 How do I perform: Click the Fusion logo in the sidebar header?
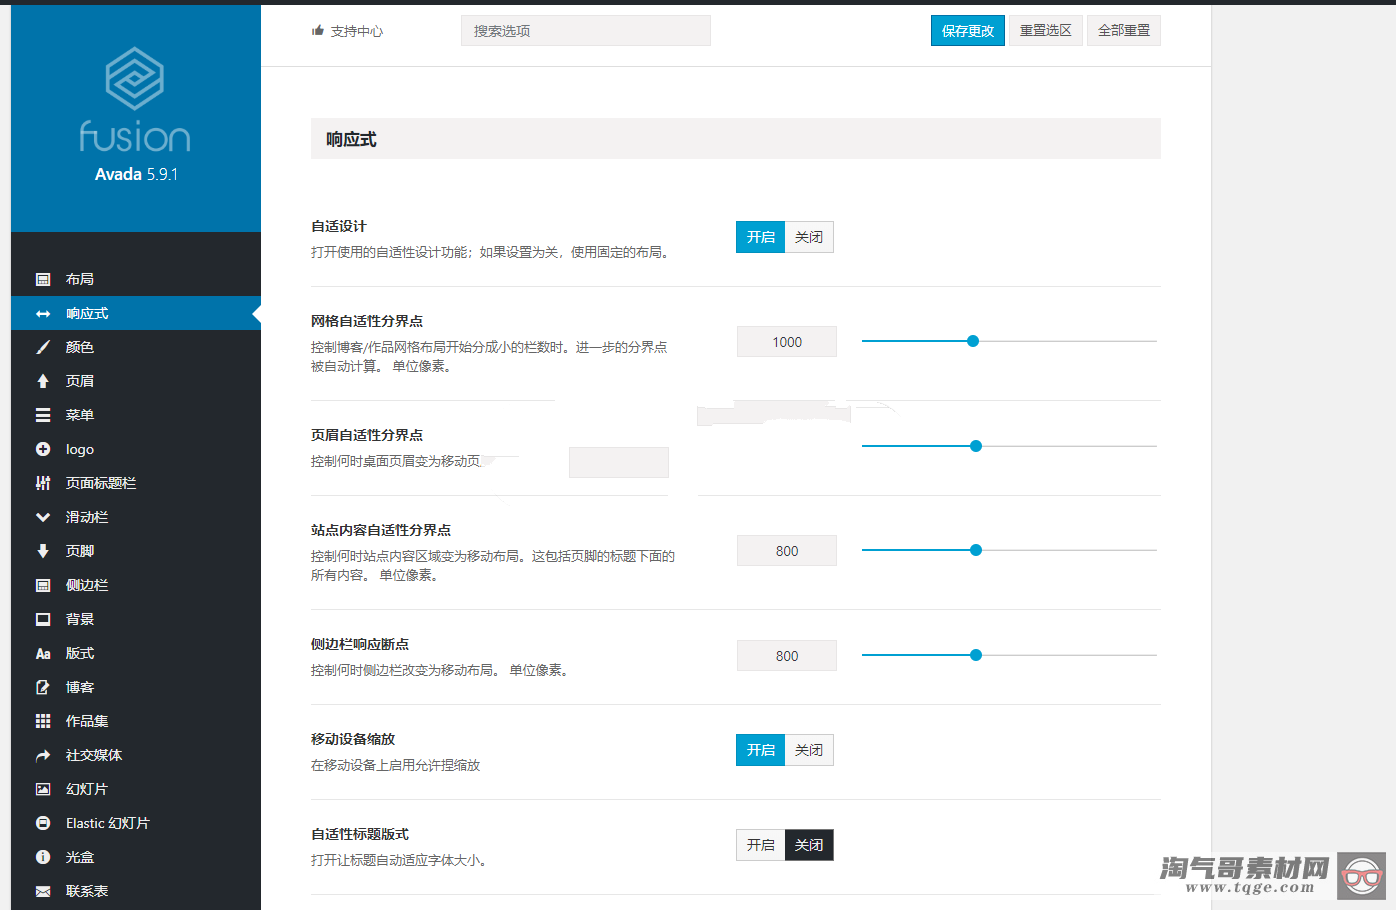(x=135, y=99)
